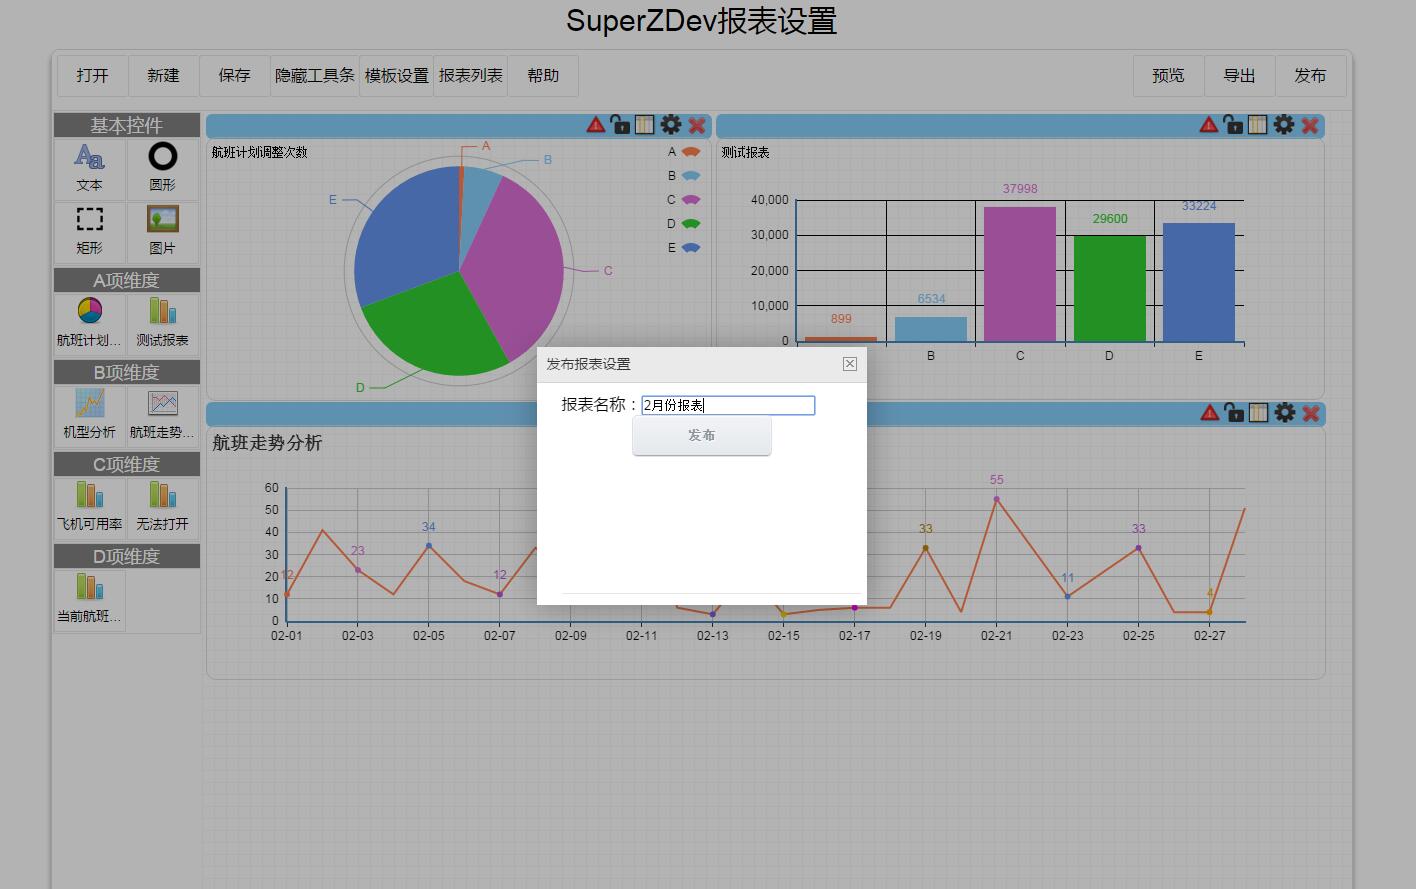
Task: Click the 航班走势分析 chart title
Action: click(x=267, y=443)
